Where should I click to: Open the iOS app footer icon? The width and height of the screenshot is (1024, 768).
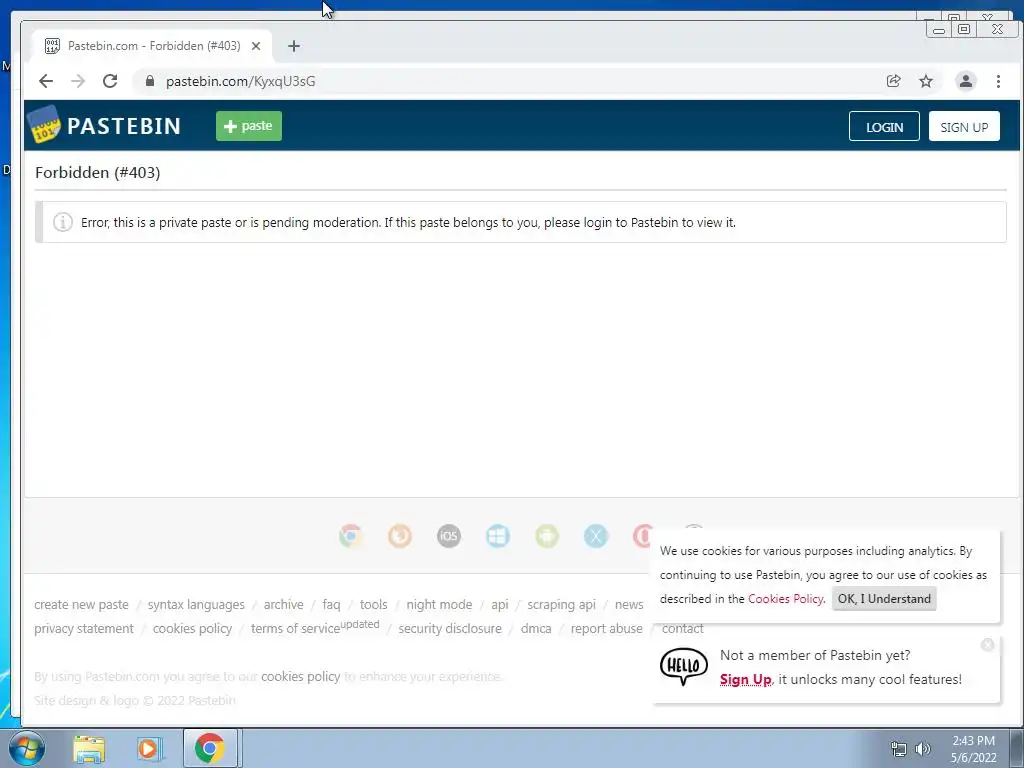click(449, 536)
